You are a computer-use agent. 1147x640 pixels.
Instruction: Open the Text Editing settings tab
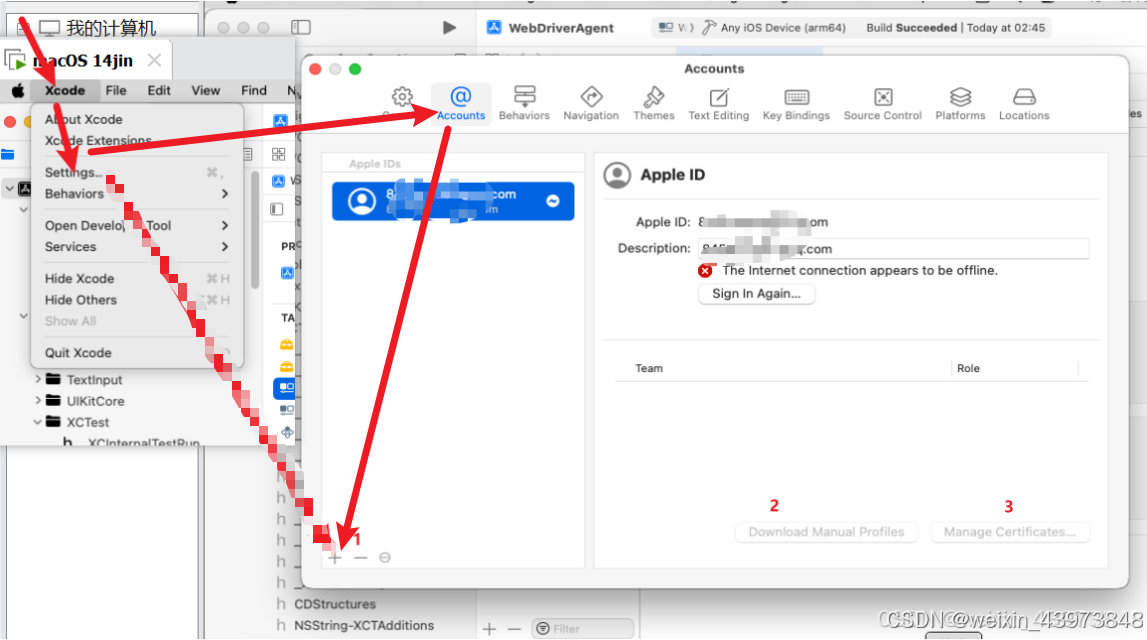[718, 102]
